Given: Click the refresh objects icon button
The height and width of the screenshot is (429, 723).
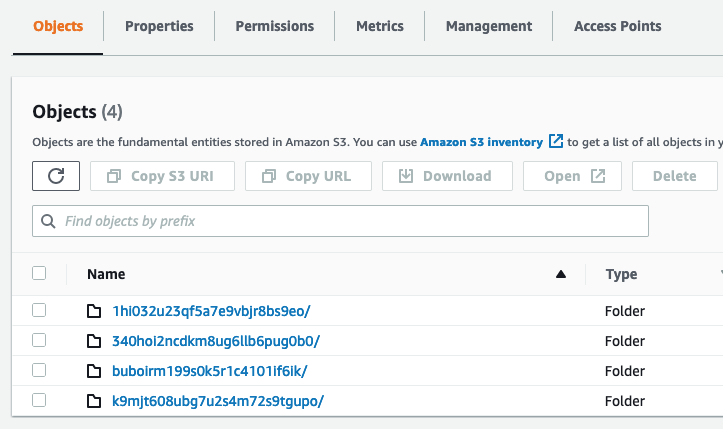Looking at the screenshot, I should coord(56,176).
